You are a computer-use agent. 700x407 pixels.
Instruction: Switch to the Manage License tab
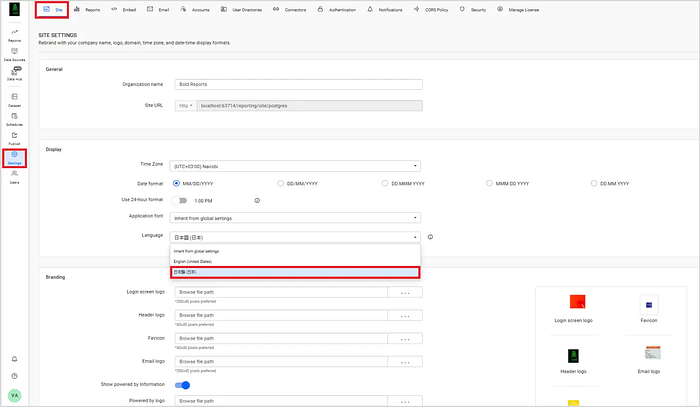tap(518, 9)
